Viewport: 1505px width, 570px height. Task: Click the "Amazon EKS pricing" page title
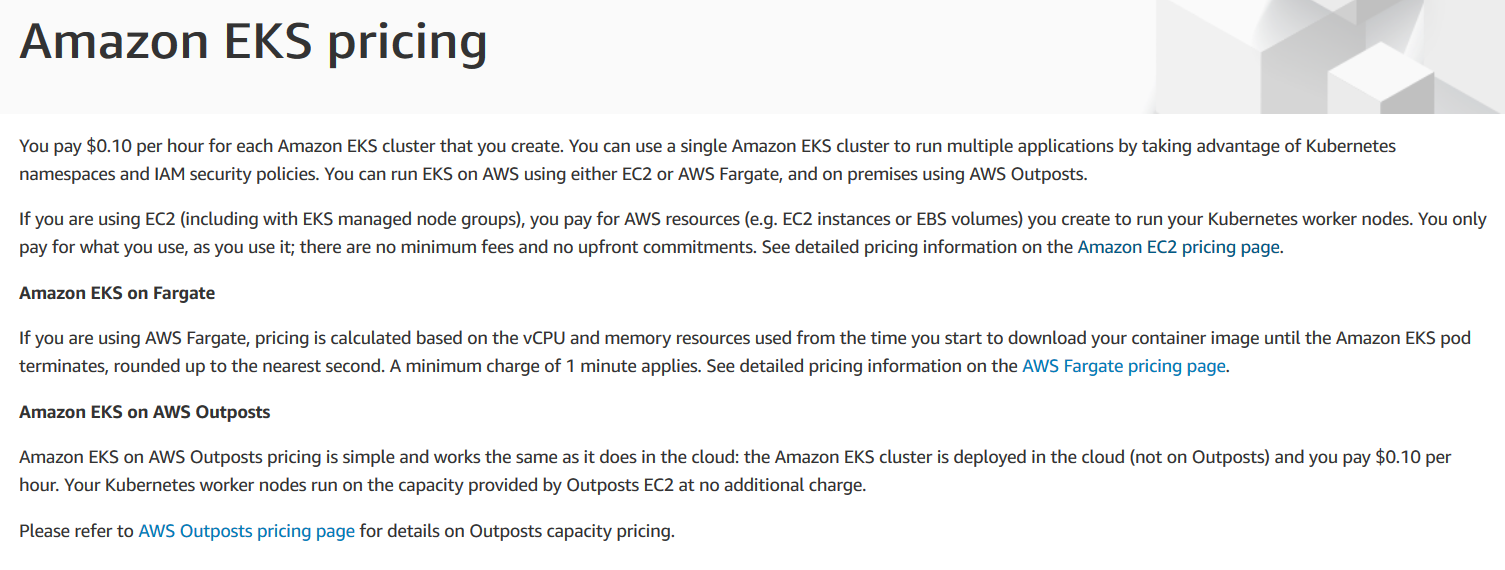point(253,42)
